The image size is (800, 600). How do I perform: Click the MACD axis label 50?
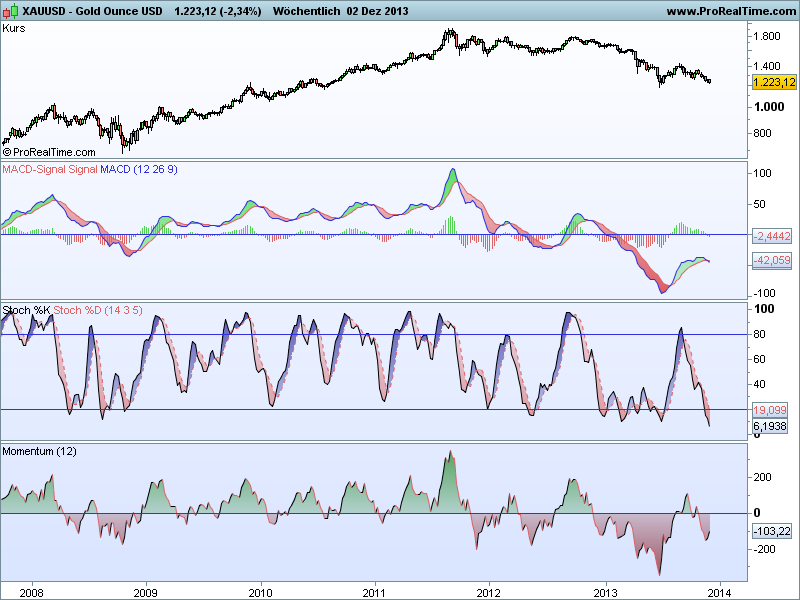coord(760,204)
